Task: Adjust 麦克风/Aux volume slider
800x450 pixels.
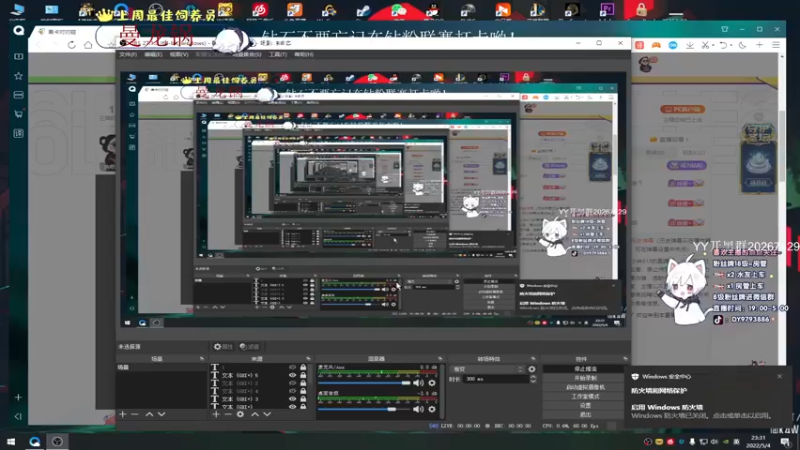Action: pyautogui.click(x=364, y=383)
